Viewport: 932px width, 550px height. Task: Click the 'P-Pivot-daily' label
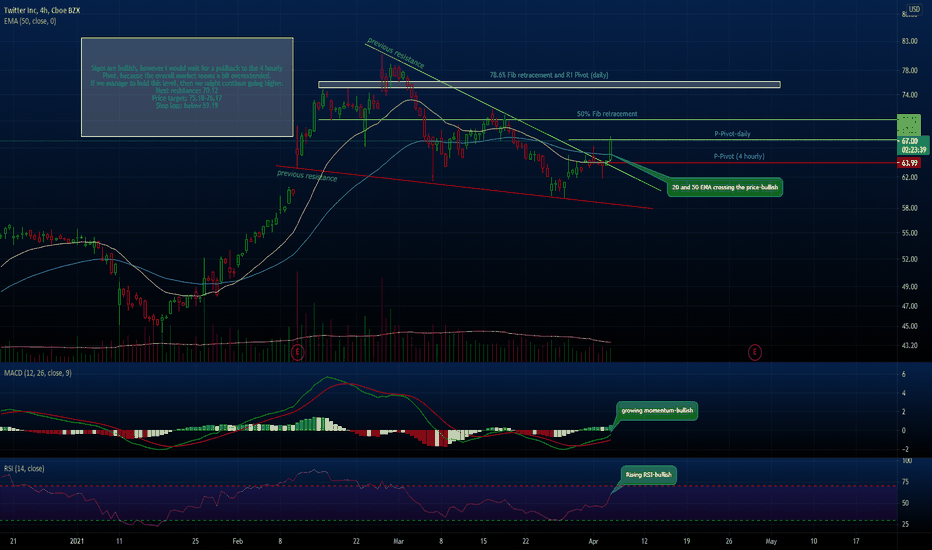tap(732, 134)
